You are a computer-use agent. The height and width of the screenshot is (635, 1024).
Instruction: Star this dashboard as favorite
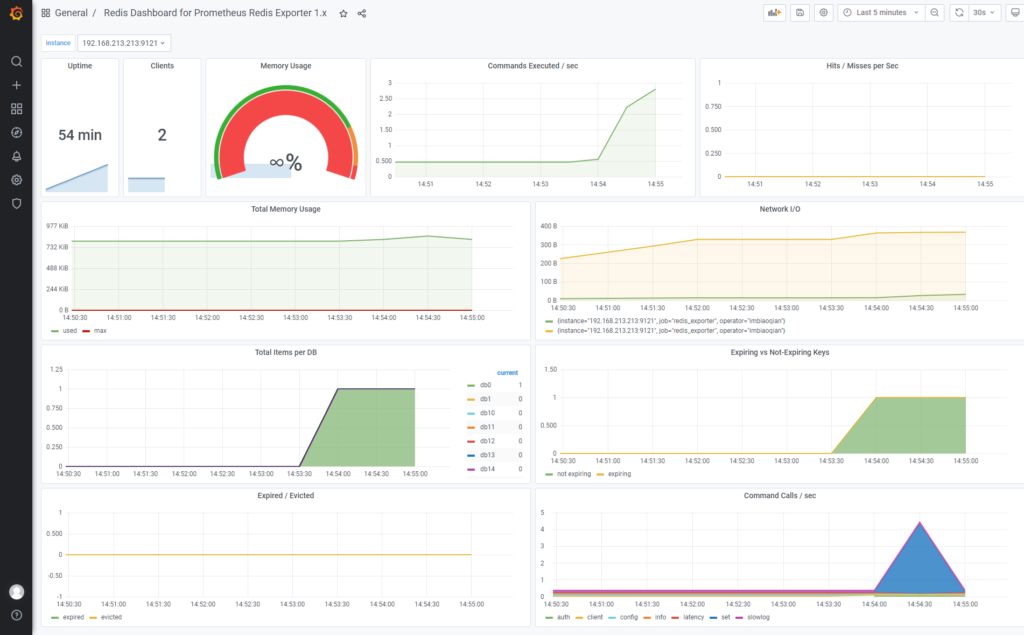[x=343, y=14]
